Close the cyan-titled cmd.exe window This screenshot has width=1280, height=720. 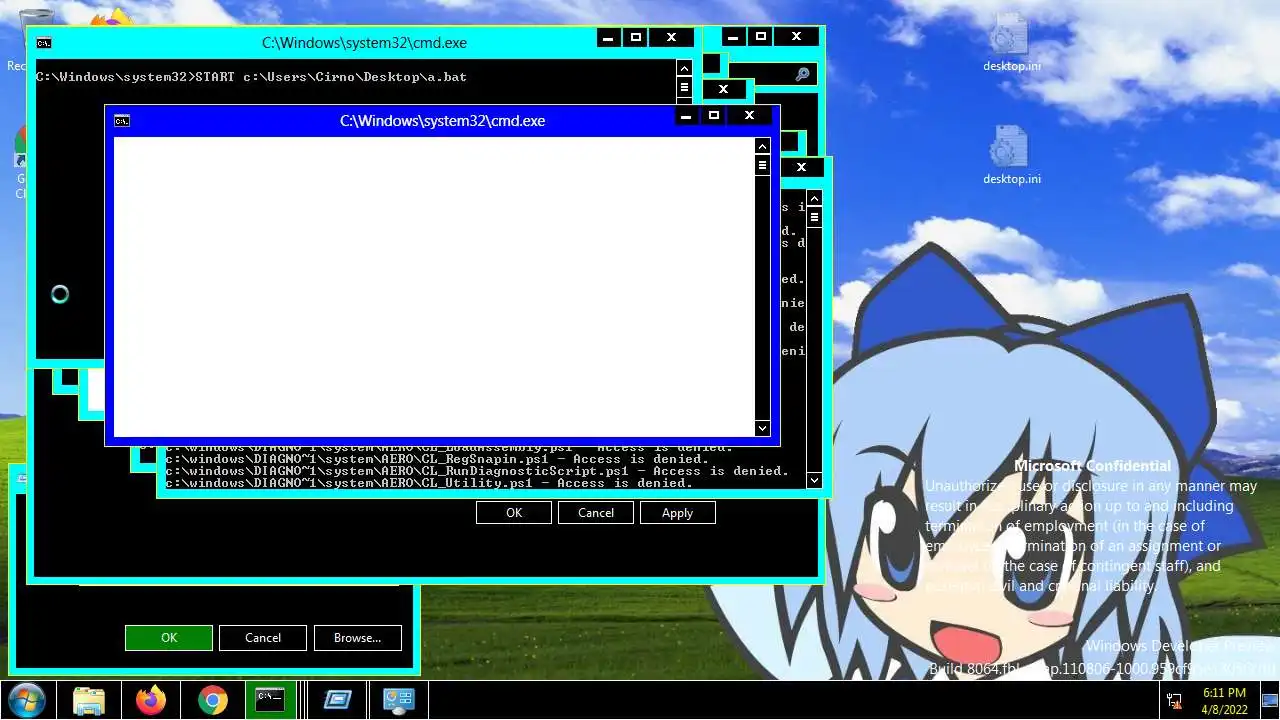pos(671,38)
